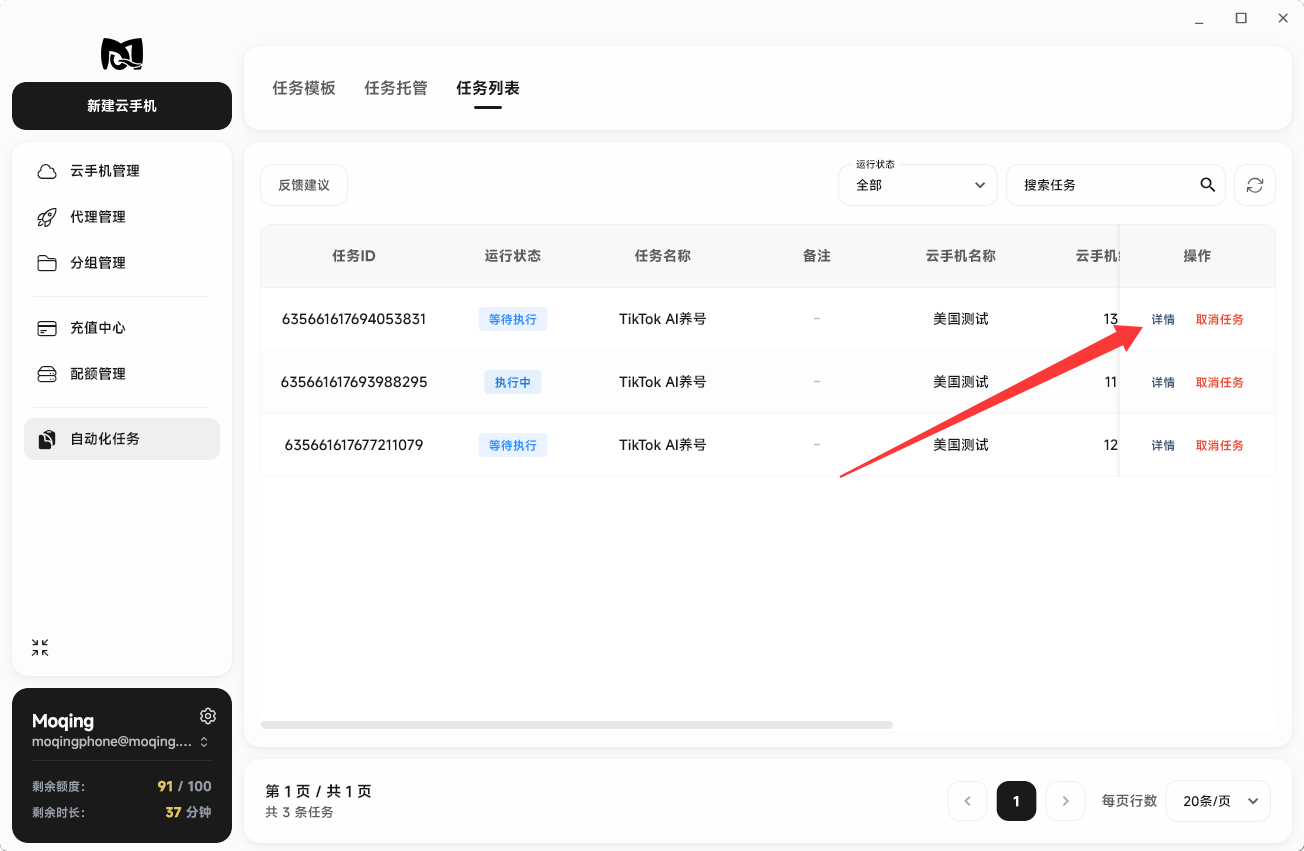The height and width of the screenshot is (851, 1304).
Task: Refresh the task list
Action: [1255, 185]
